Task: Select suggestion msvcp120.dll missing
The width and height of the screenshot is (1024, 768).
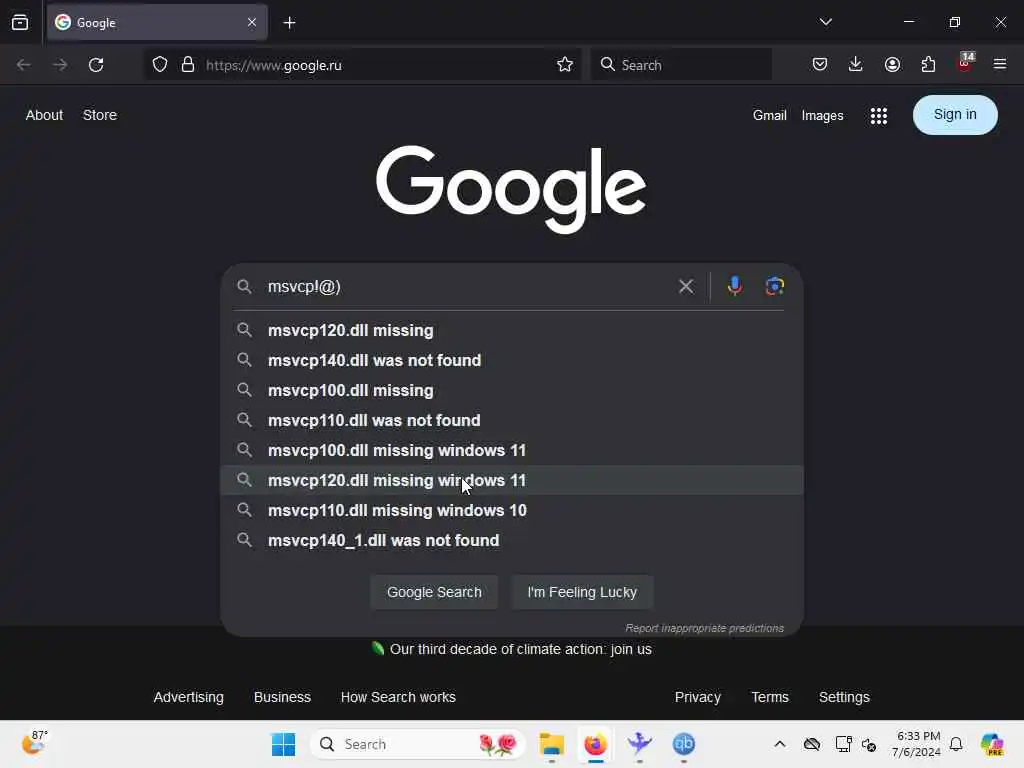Action: (x=512, y=330)
